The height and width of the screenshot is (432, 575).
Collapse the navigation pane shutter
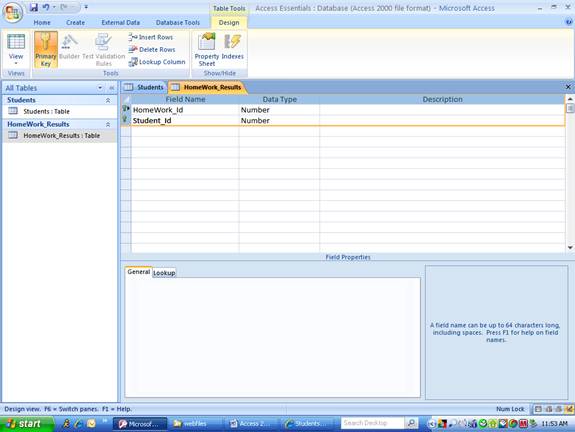[111, 88]
